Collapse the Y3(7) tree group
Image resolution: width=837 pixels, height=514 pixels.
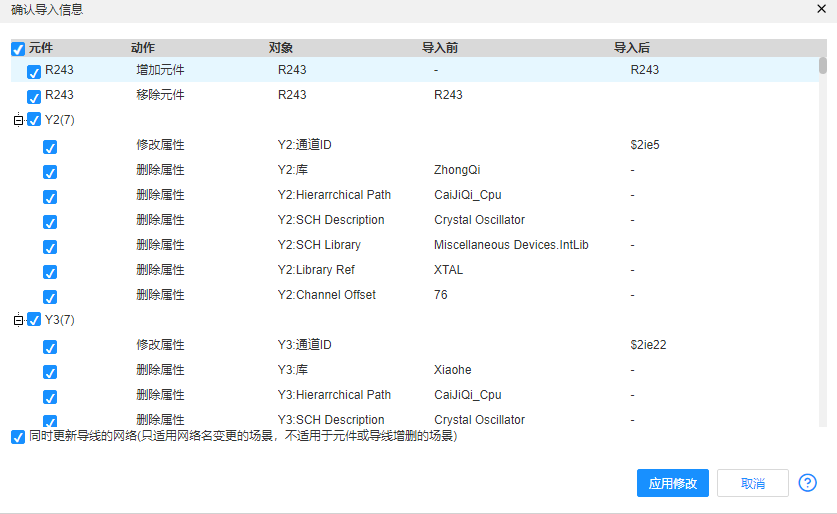click(17, 321)
